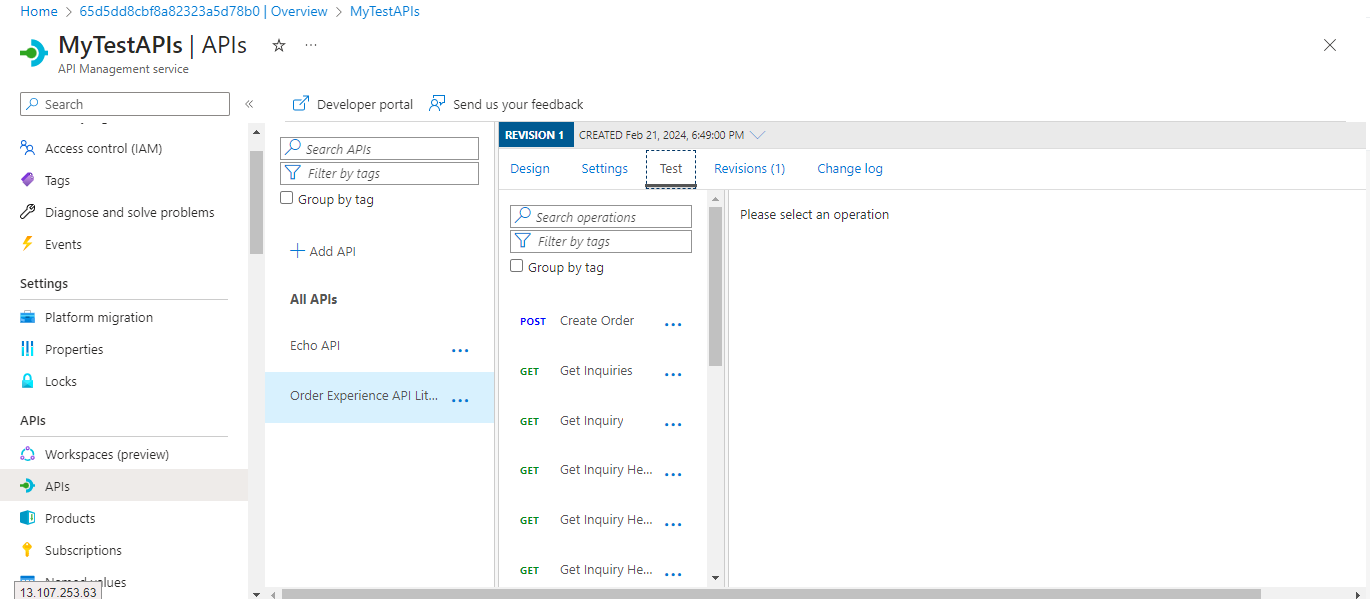
Task: Click the Subscriptions key icon
Action: pyautogui.click(x=28, y=550)
